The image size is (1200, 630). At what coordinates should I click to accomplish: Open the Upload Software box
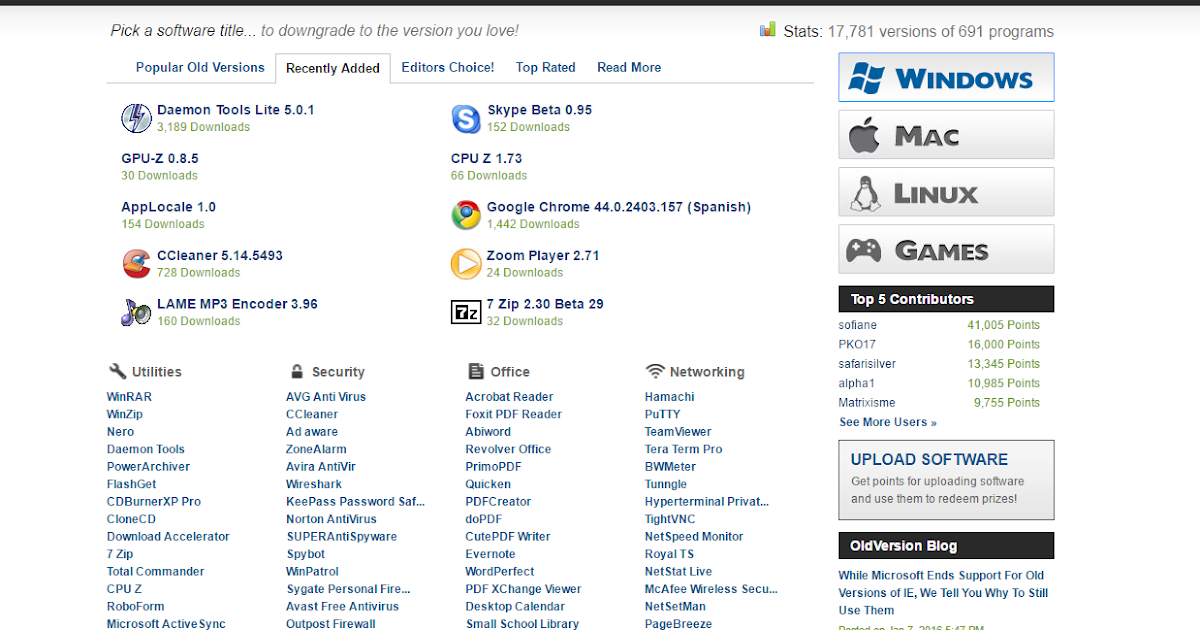(x=946, y=480)
